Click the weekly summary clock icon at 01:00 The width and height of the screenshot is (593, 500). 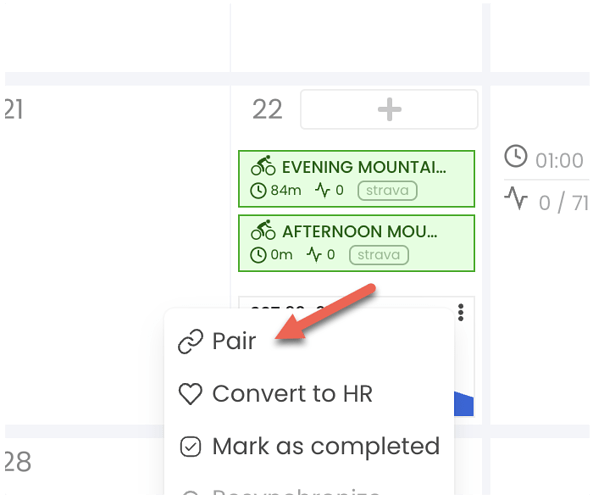click(515, 156)
